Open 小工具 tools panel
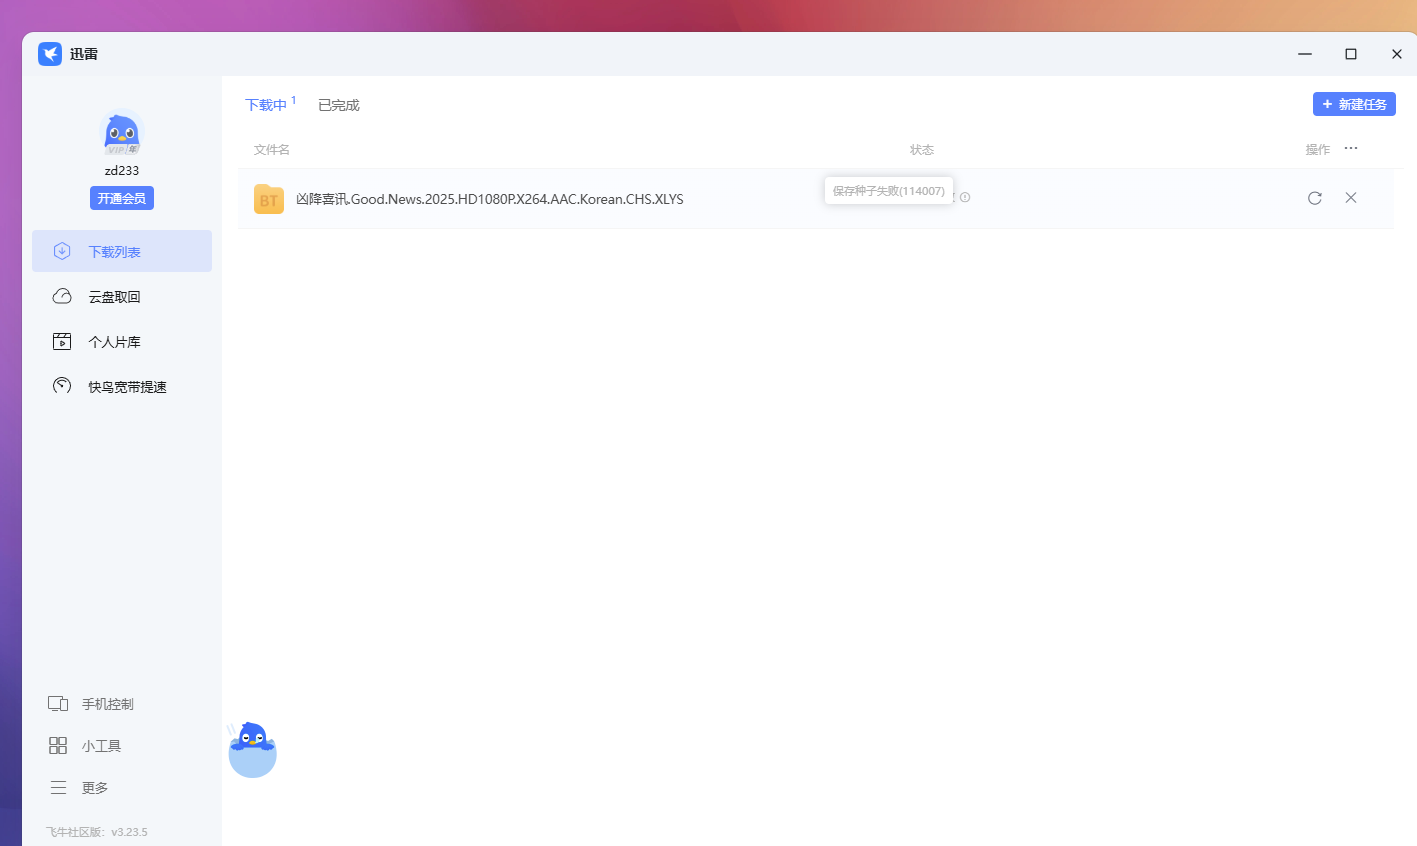The height and width of the screenshot is (846, 1417). (85, 746)
